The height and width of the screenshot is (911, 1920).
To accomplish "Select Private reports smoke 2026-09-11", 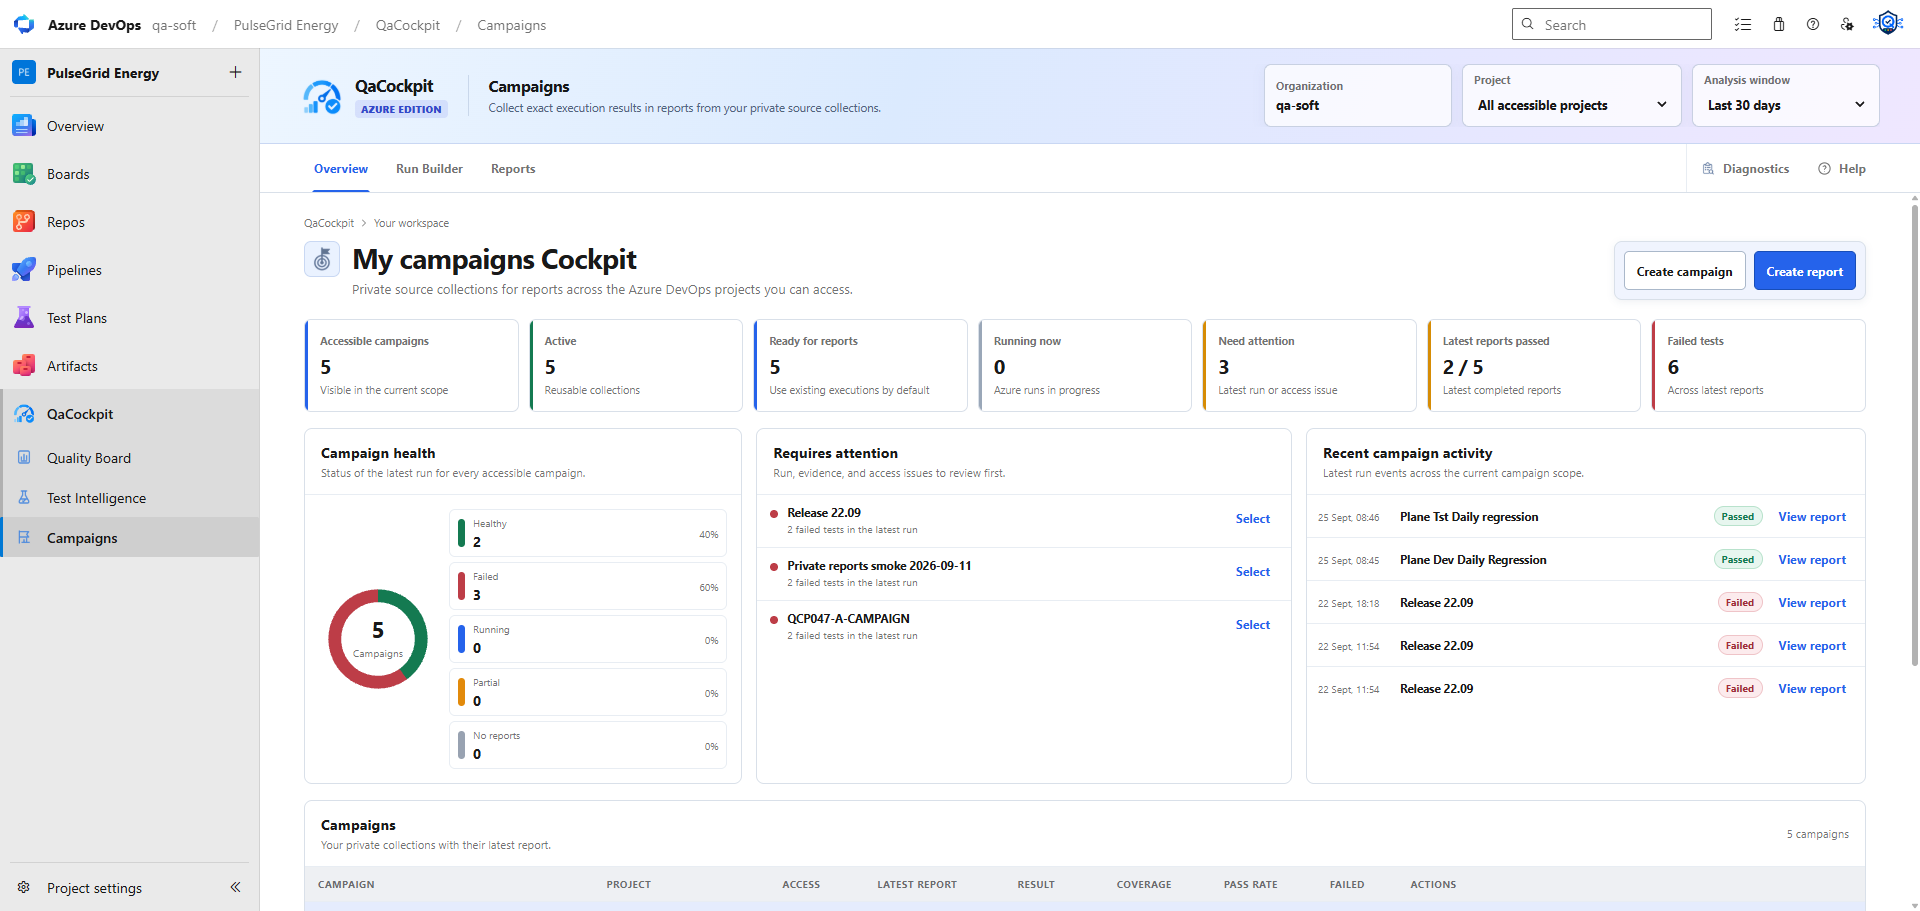I will click(x=1252, y=572).
